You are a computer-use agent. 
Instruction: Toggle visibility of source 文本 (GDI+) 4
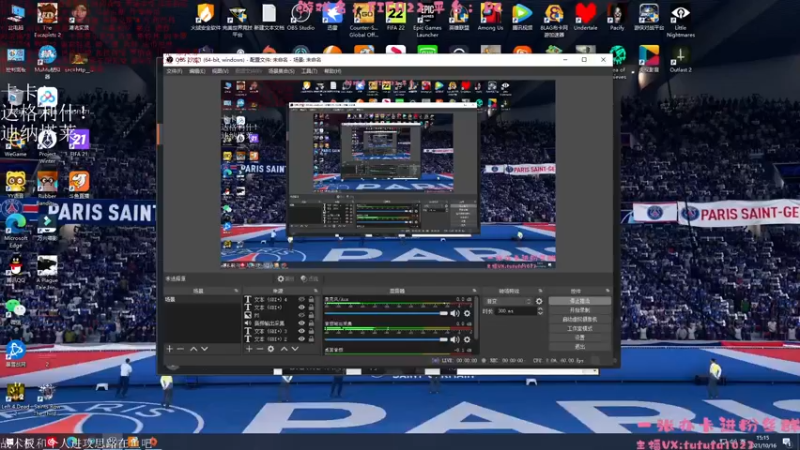[x=302, y=299]
